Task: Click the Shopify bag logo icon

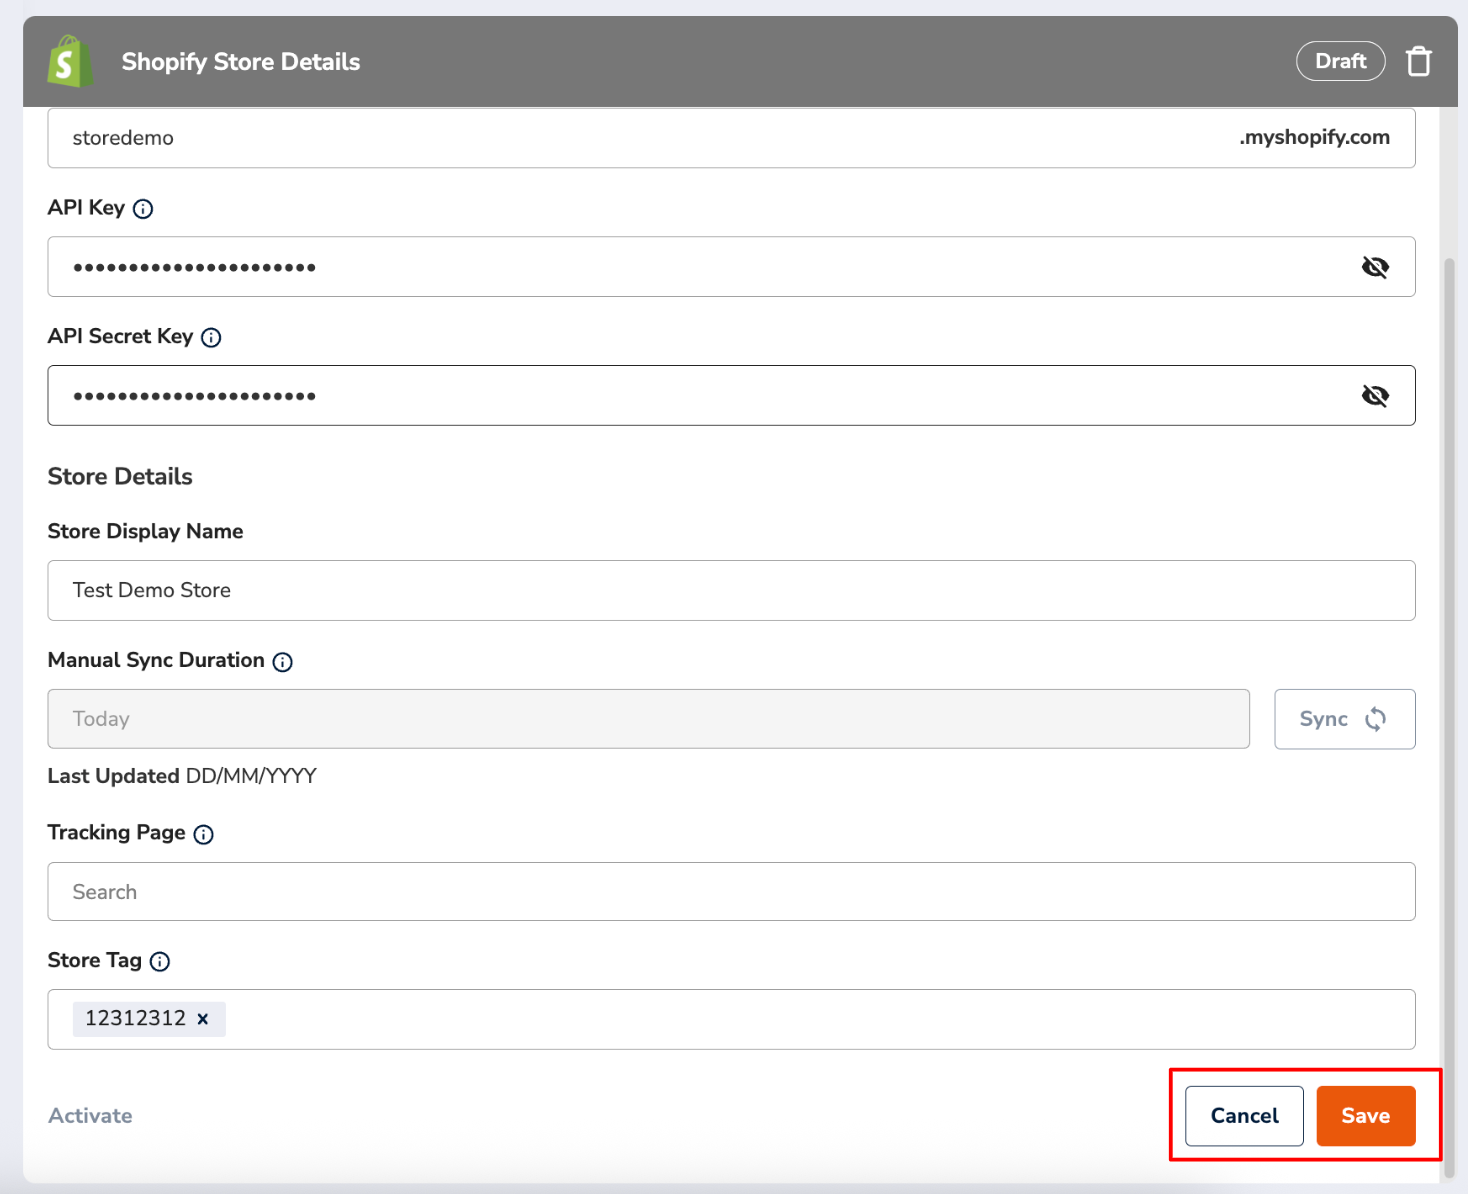Action: [70, 61]
